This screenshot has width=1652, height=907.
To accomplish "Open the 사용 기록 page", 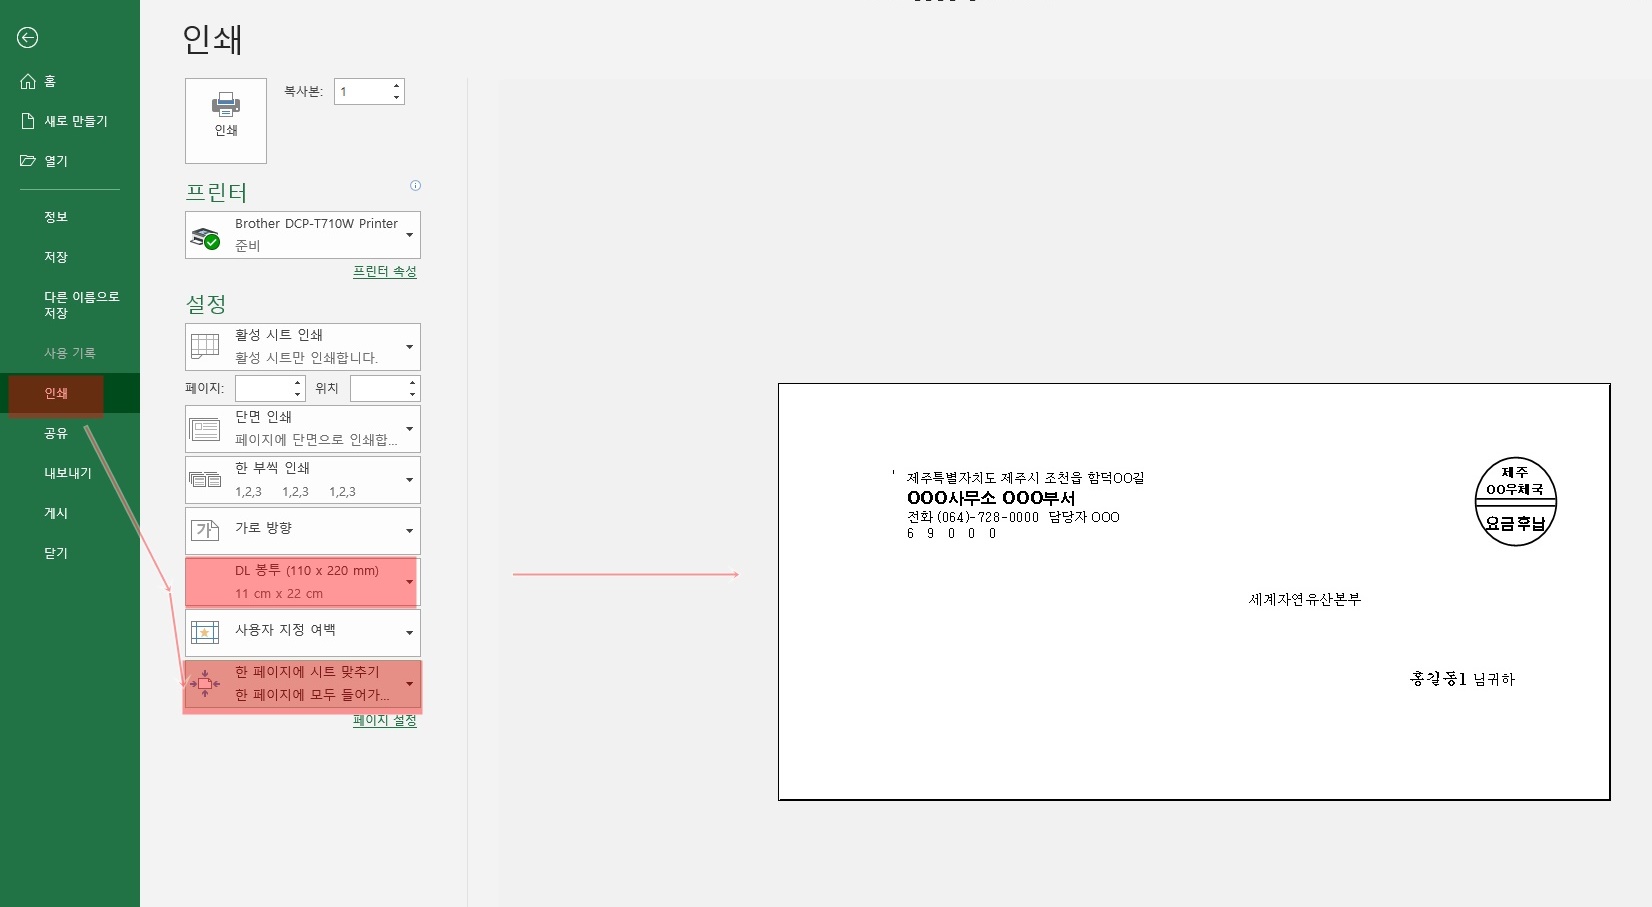I will [x=70, y=353].
